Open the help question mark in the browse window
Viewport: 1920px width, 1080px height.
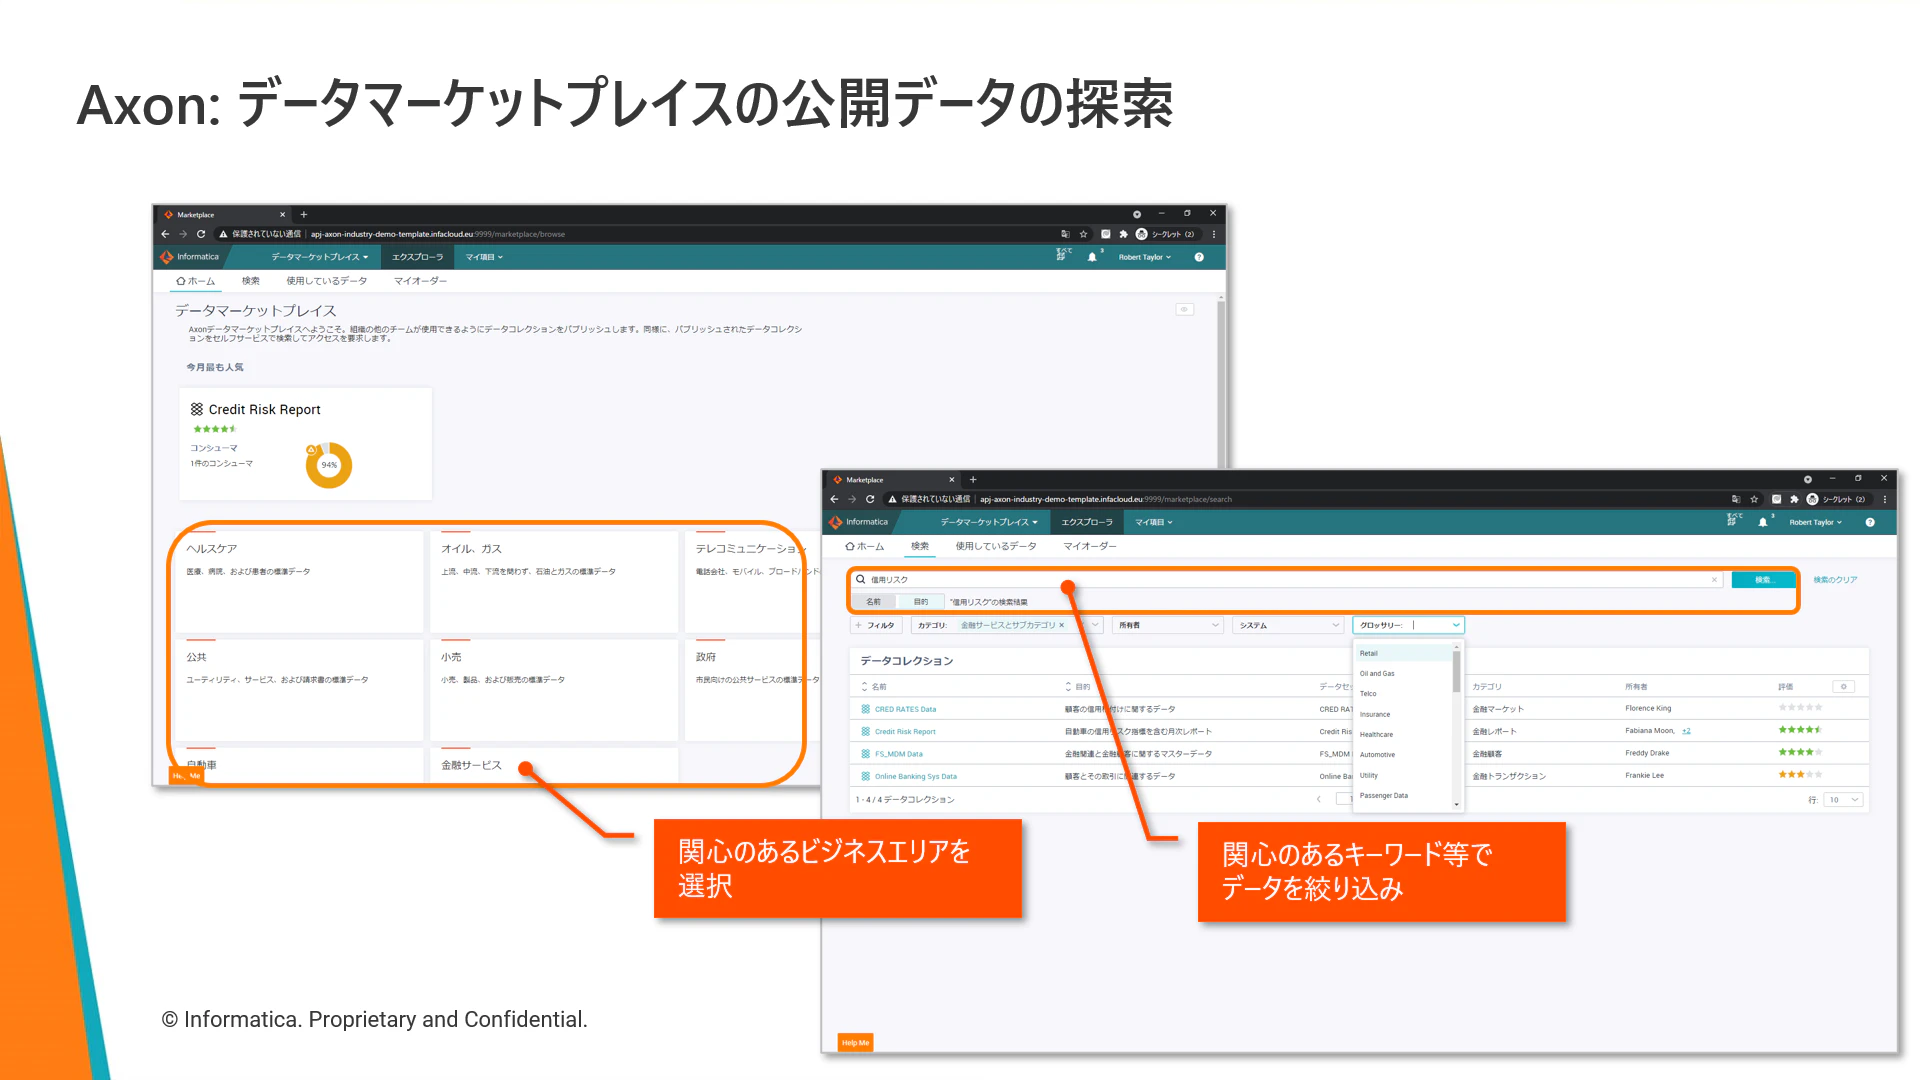click(x=1199, y=257)
